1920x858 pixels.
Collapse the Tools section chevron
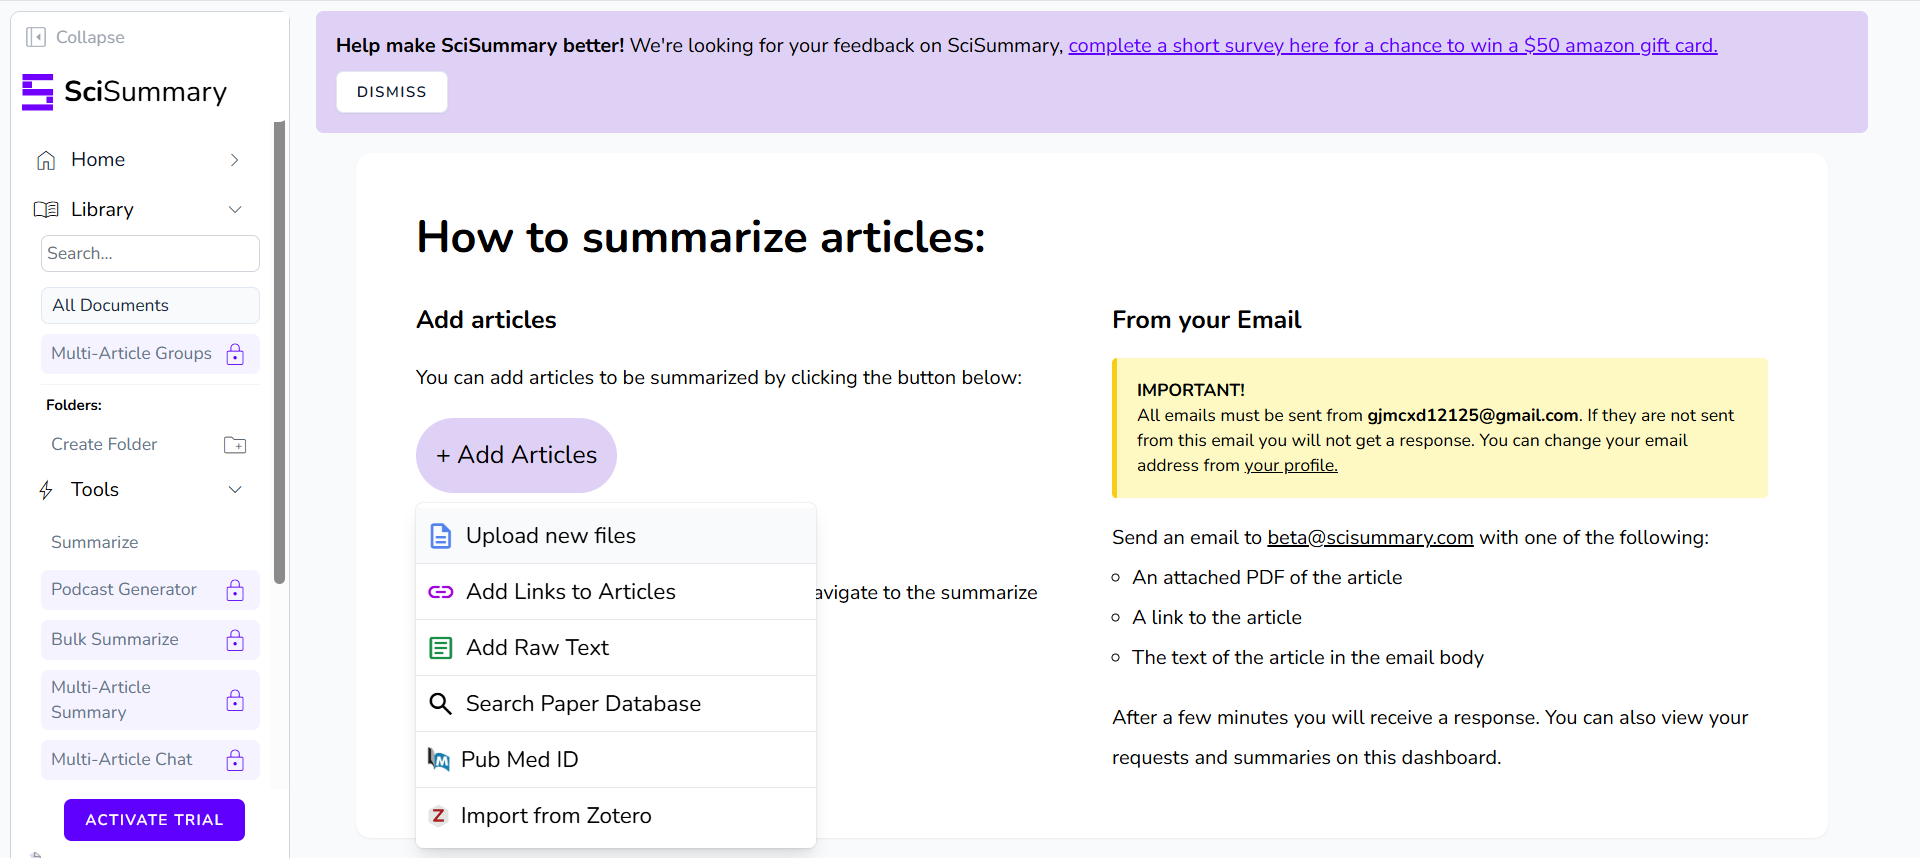(x=235, y=490)
